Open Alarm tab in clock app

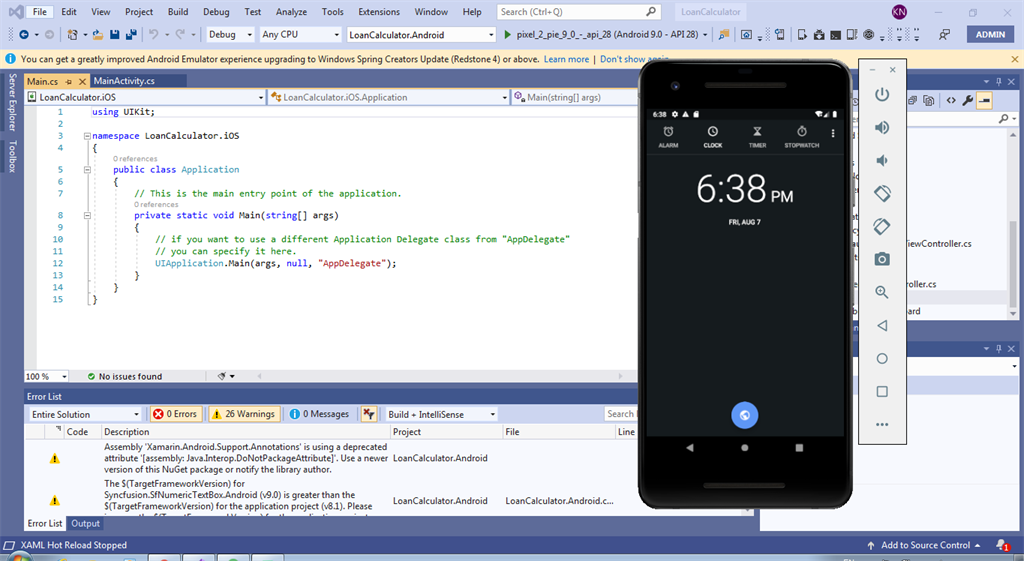tap(668, 136)
